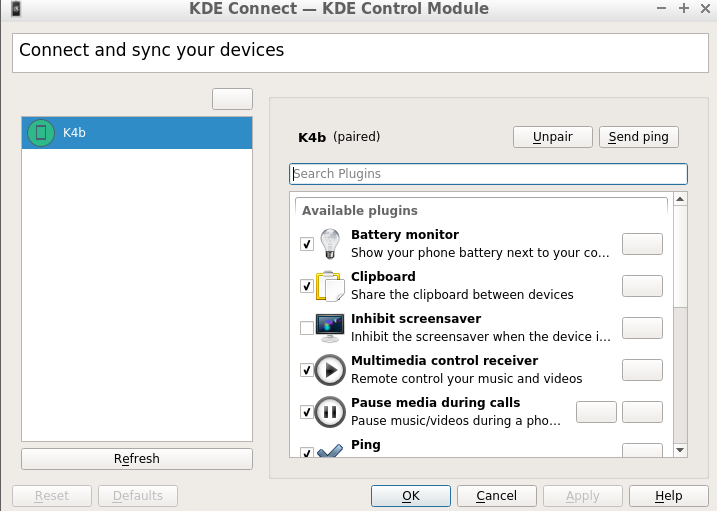Click the plugin list scroll down arrow
717x511 pixels.
coord(680,450)
